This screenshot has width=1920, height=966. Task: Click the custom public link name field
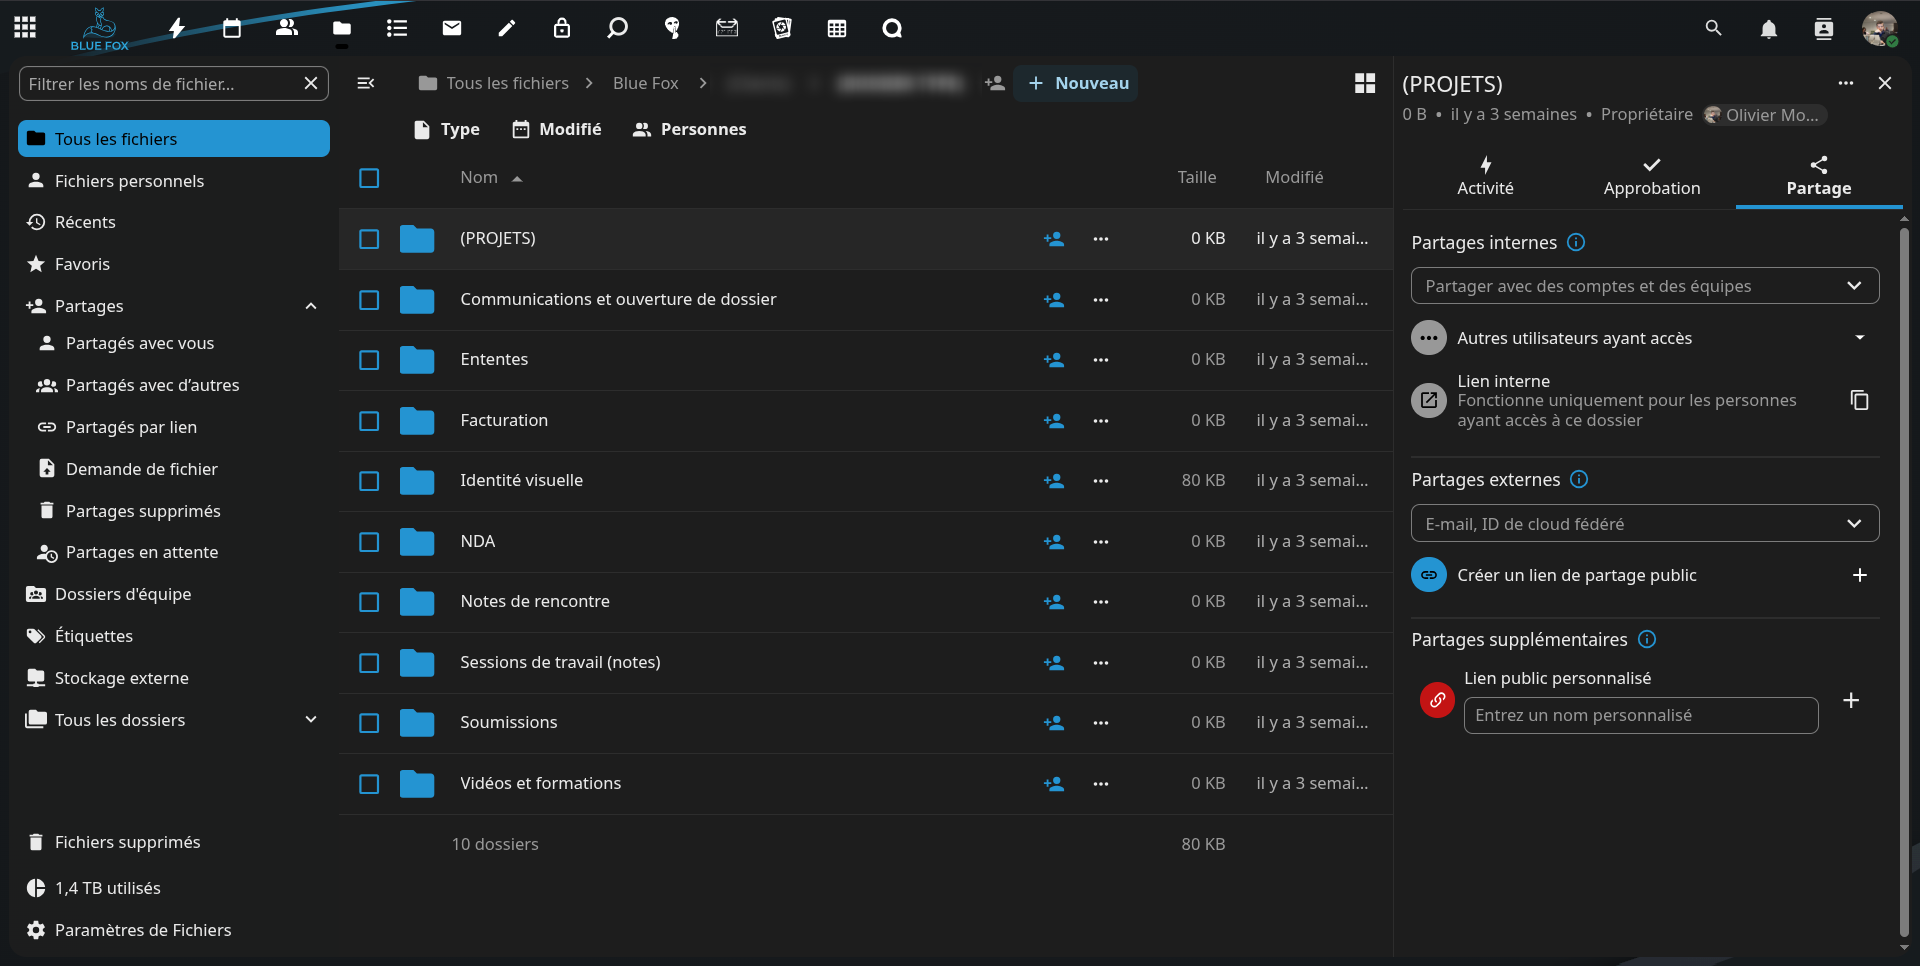[x=1640, y=716]
